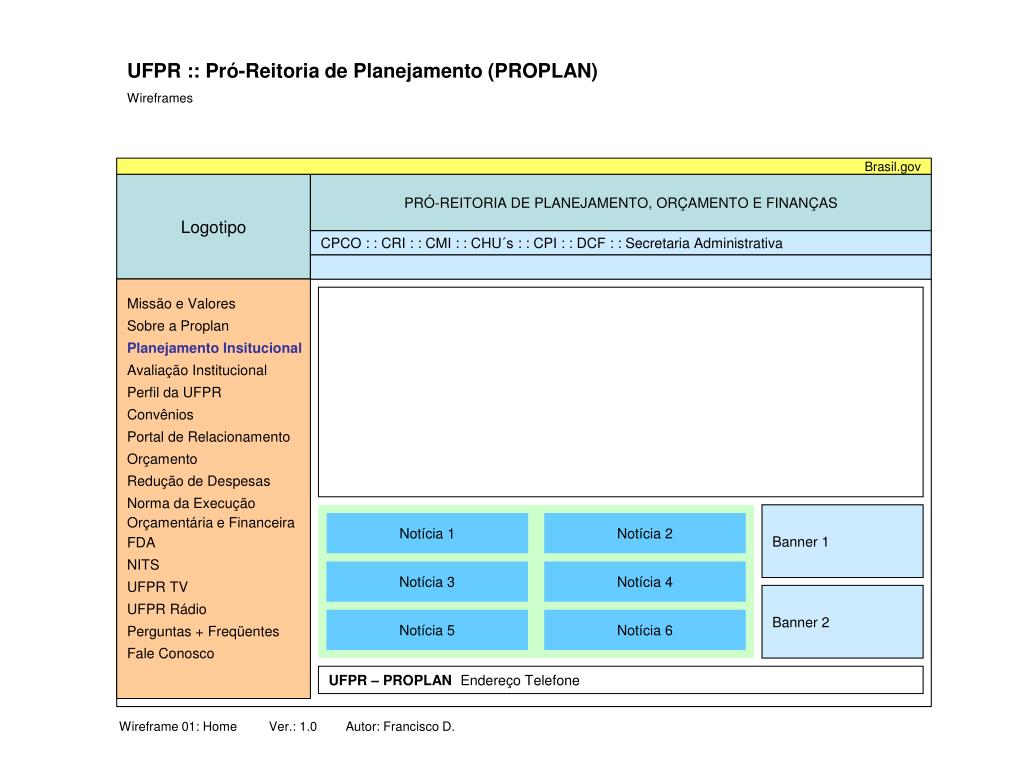1024x768 pixels.
Task: Click the UFPR :: Pró-Reitoria de Planejamento heading
Action: (362, 71)
